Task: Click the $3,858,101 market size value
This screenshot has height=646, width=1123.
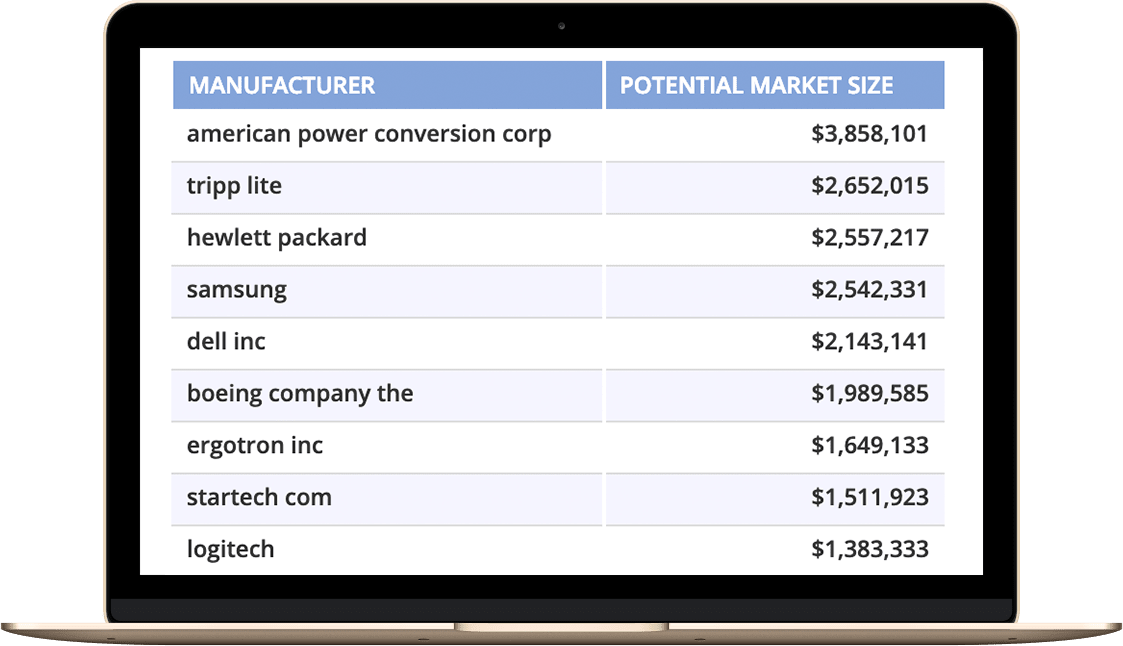Action: point(869,135)
